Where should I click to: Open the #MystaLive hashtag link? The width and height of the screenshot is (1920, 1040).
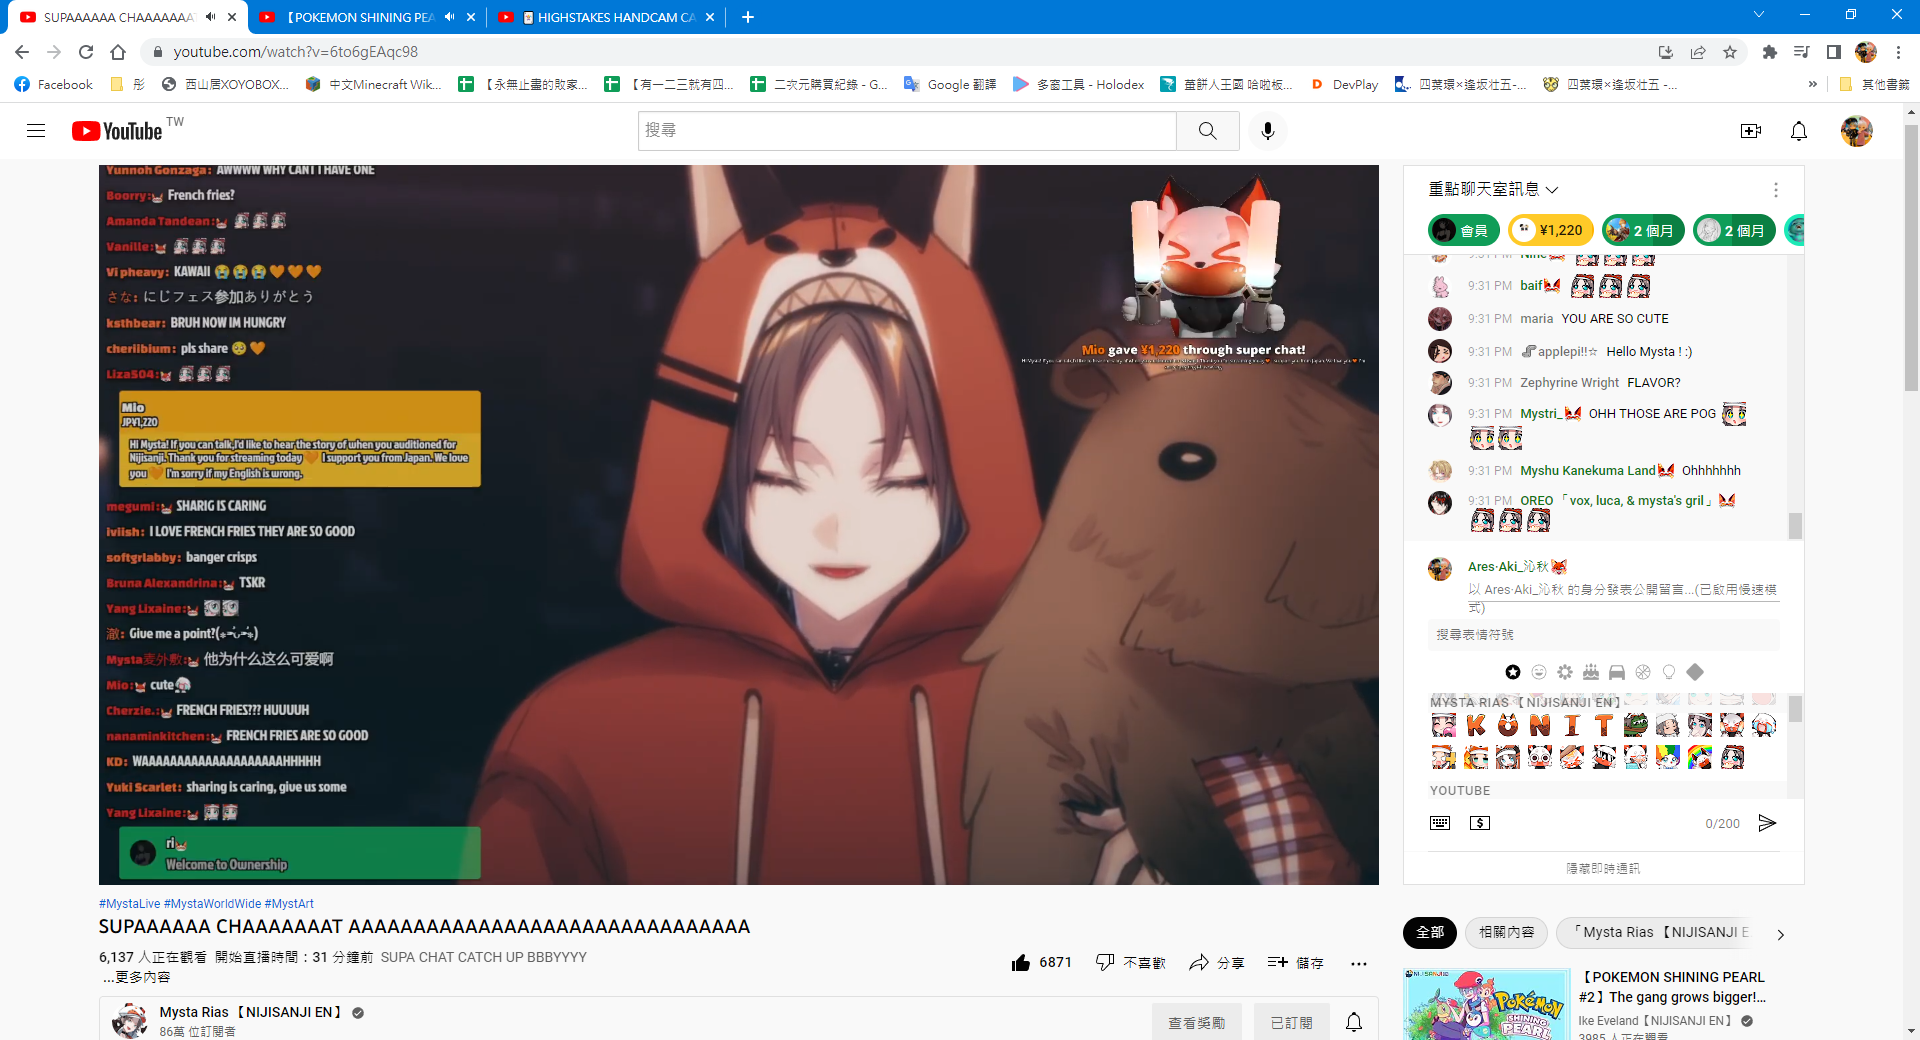[129, 904]
